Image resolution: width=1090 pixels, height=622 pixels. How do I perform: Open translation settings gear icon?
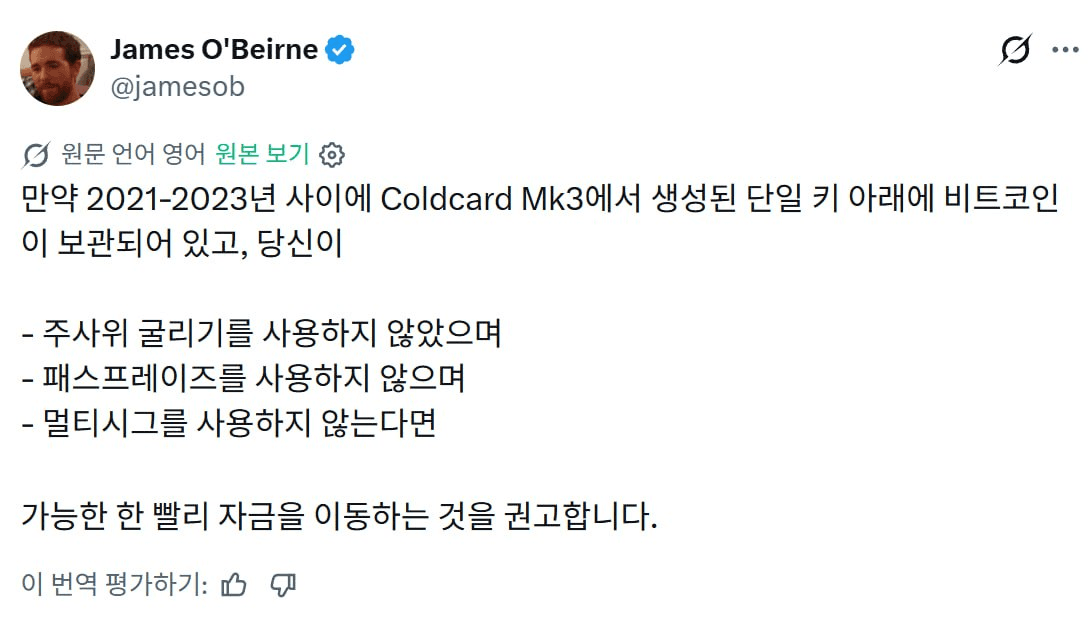click(x=332, y=154)
